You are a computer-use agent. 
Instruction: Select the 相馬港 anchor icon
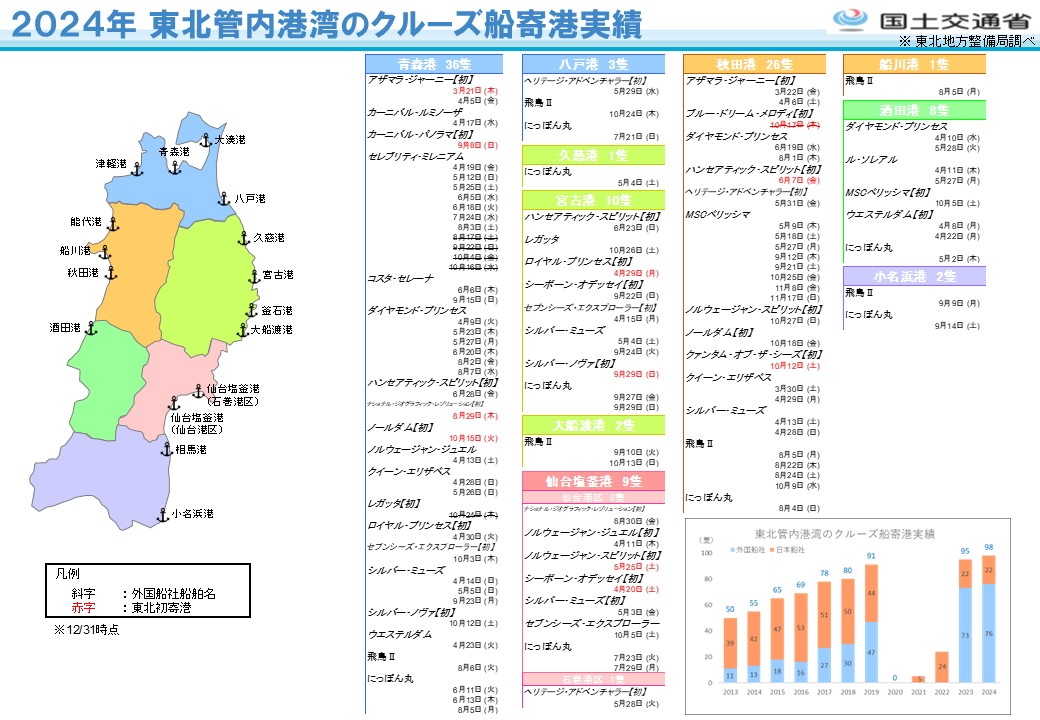coord(167,449)
